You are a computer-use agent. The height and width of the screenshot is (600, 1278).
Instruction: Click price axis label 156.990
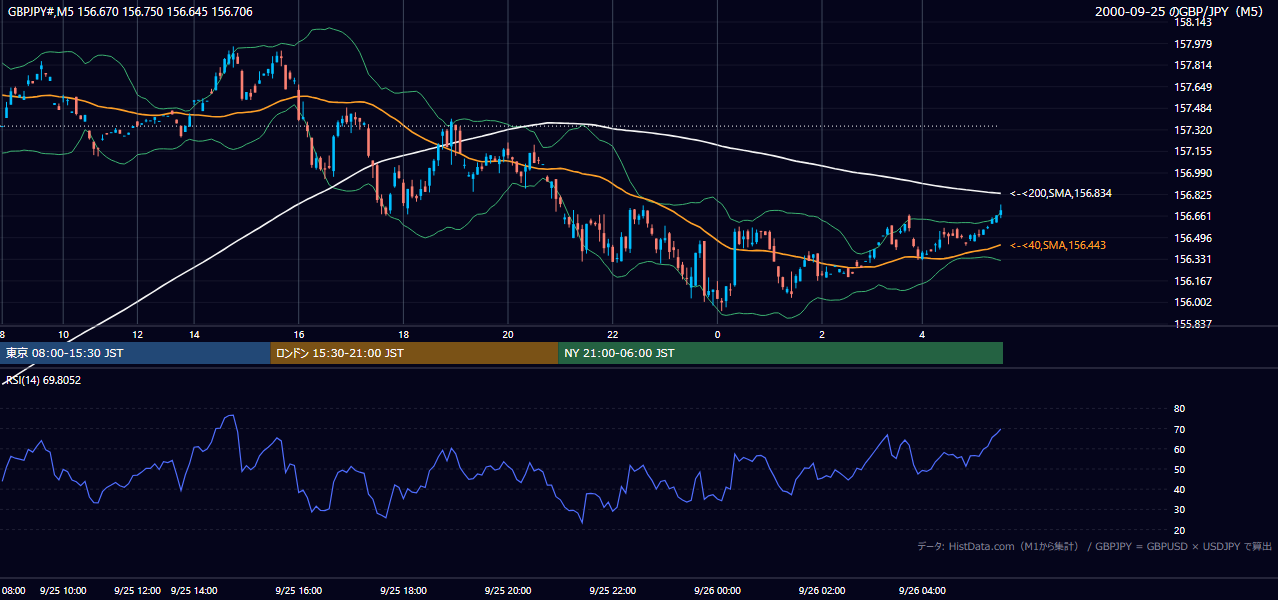(x=1192, y=173)
